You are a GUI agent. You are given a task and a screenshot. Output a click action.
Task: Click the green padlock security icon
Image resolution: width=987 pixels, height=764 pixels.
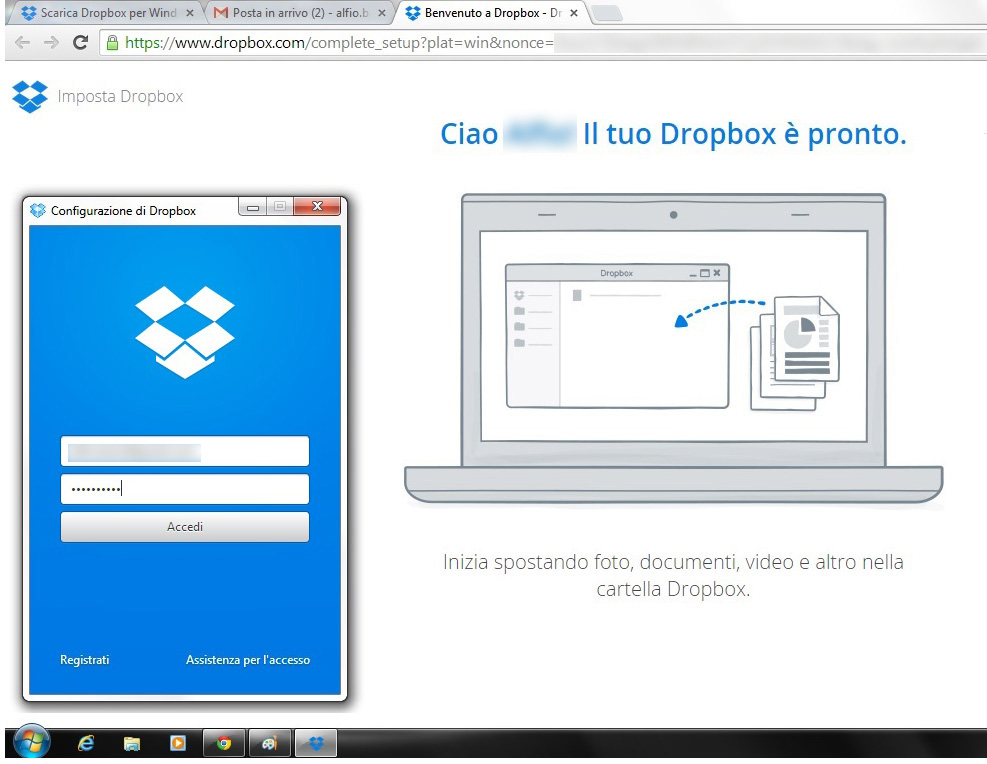112,43
